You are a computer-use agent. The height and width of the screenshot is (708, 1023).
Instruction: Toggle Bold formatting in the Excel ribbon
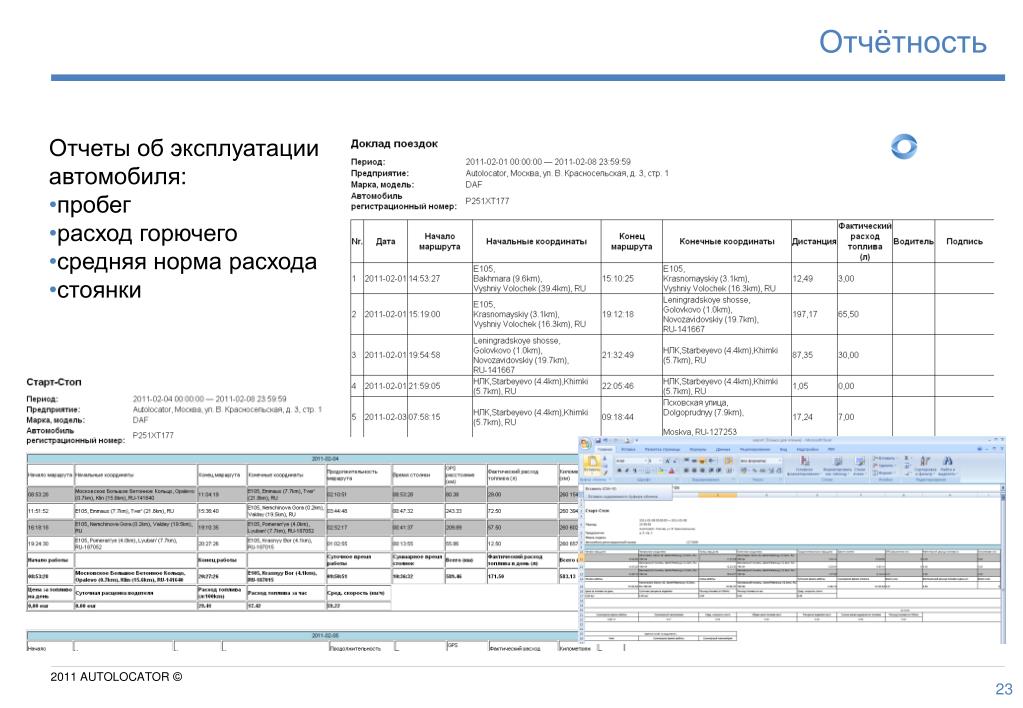[x=619, y=470]
